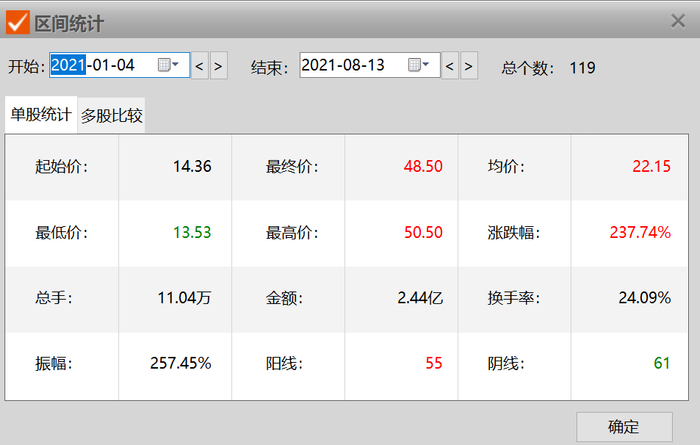Click the 阳线 label cell

288,364
